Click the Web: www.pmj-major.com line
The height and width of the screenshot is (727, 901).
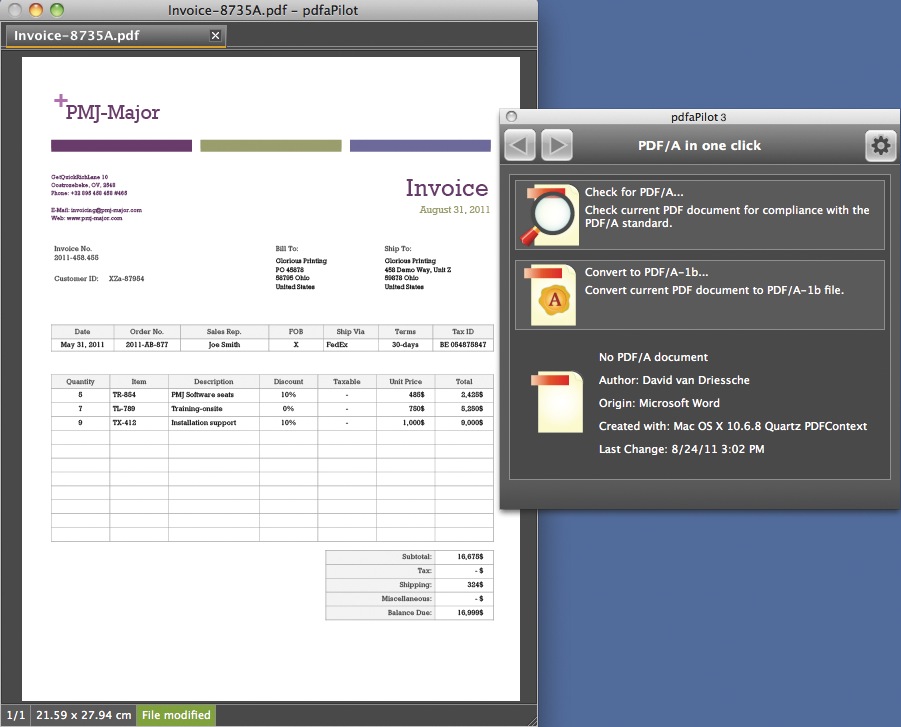[86, 218]
